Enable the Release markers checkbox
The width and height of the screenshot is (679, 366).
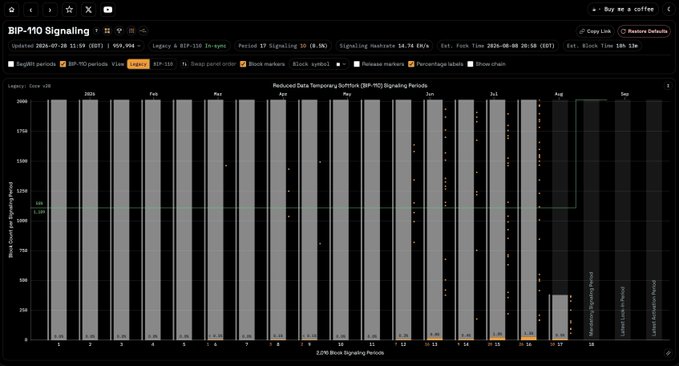coord(356,64)
